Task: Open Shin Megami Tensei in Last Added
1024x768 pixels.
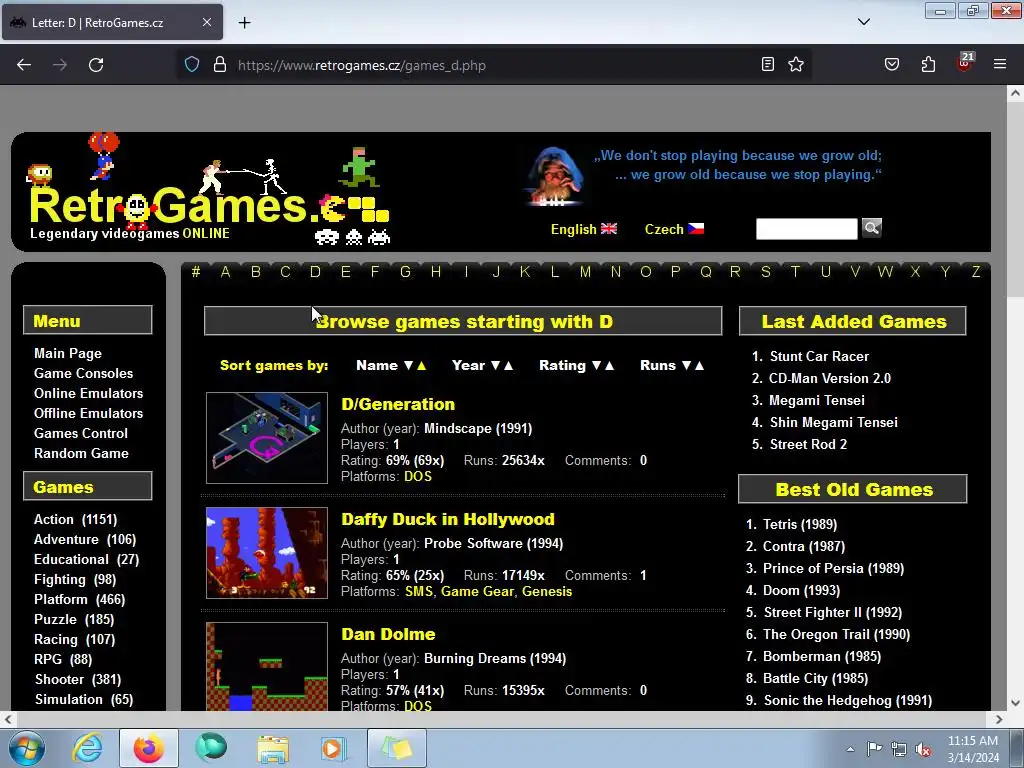Action: coord(834,423)
